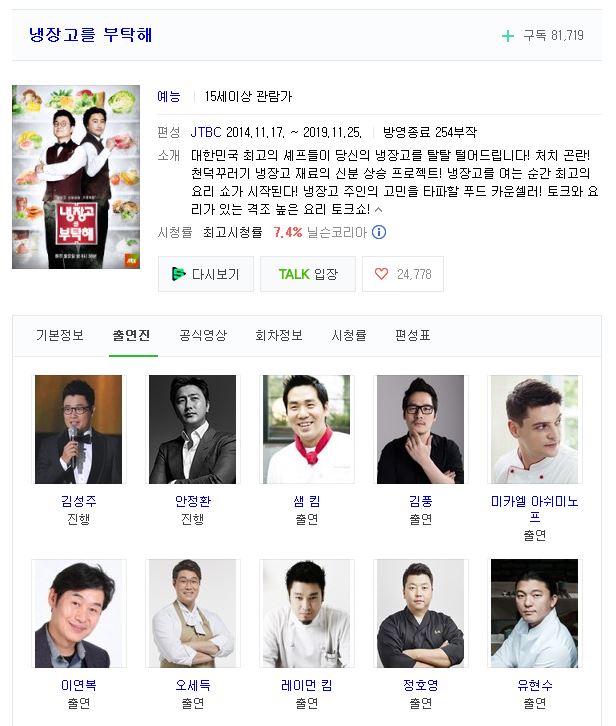Viewport: 616px width, 726px height.
Task: Open the 기본정보 tab
Action: [x=60, y=335]
